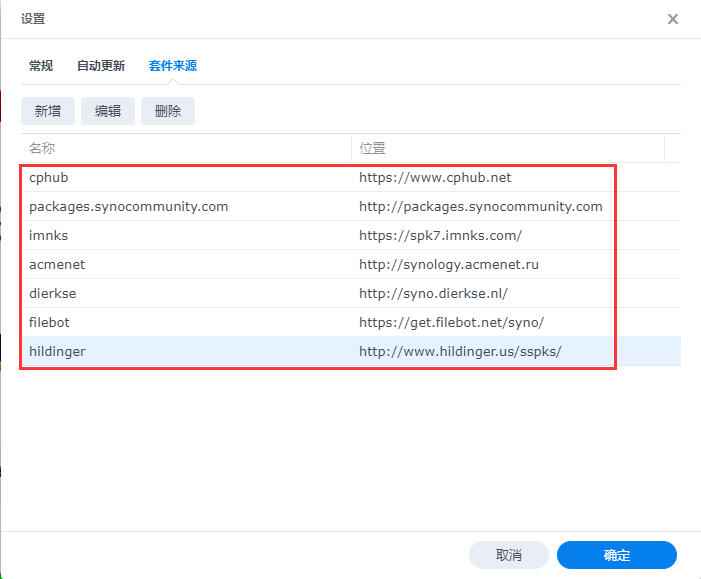This screenshot has width=701, height=579.
Task: Select the dierkse source name
Action: tap(53, 294)
